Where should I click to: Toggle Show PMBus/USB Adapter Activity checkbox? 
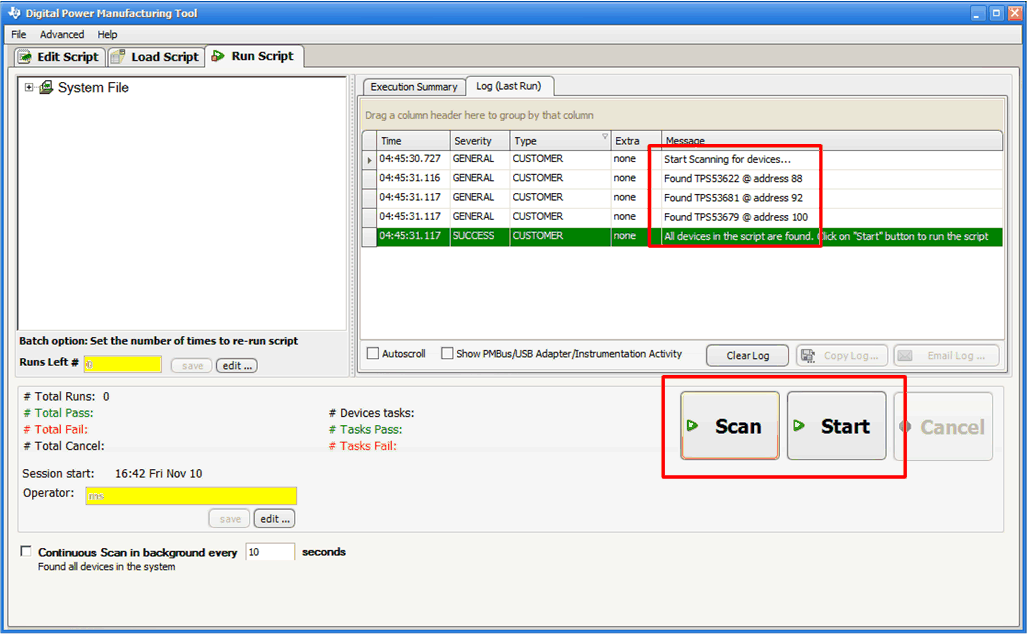click(x=447, y=354)
